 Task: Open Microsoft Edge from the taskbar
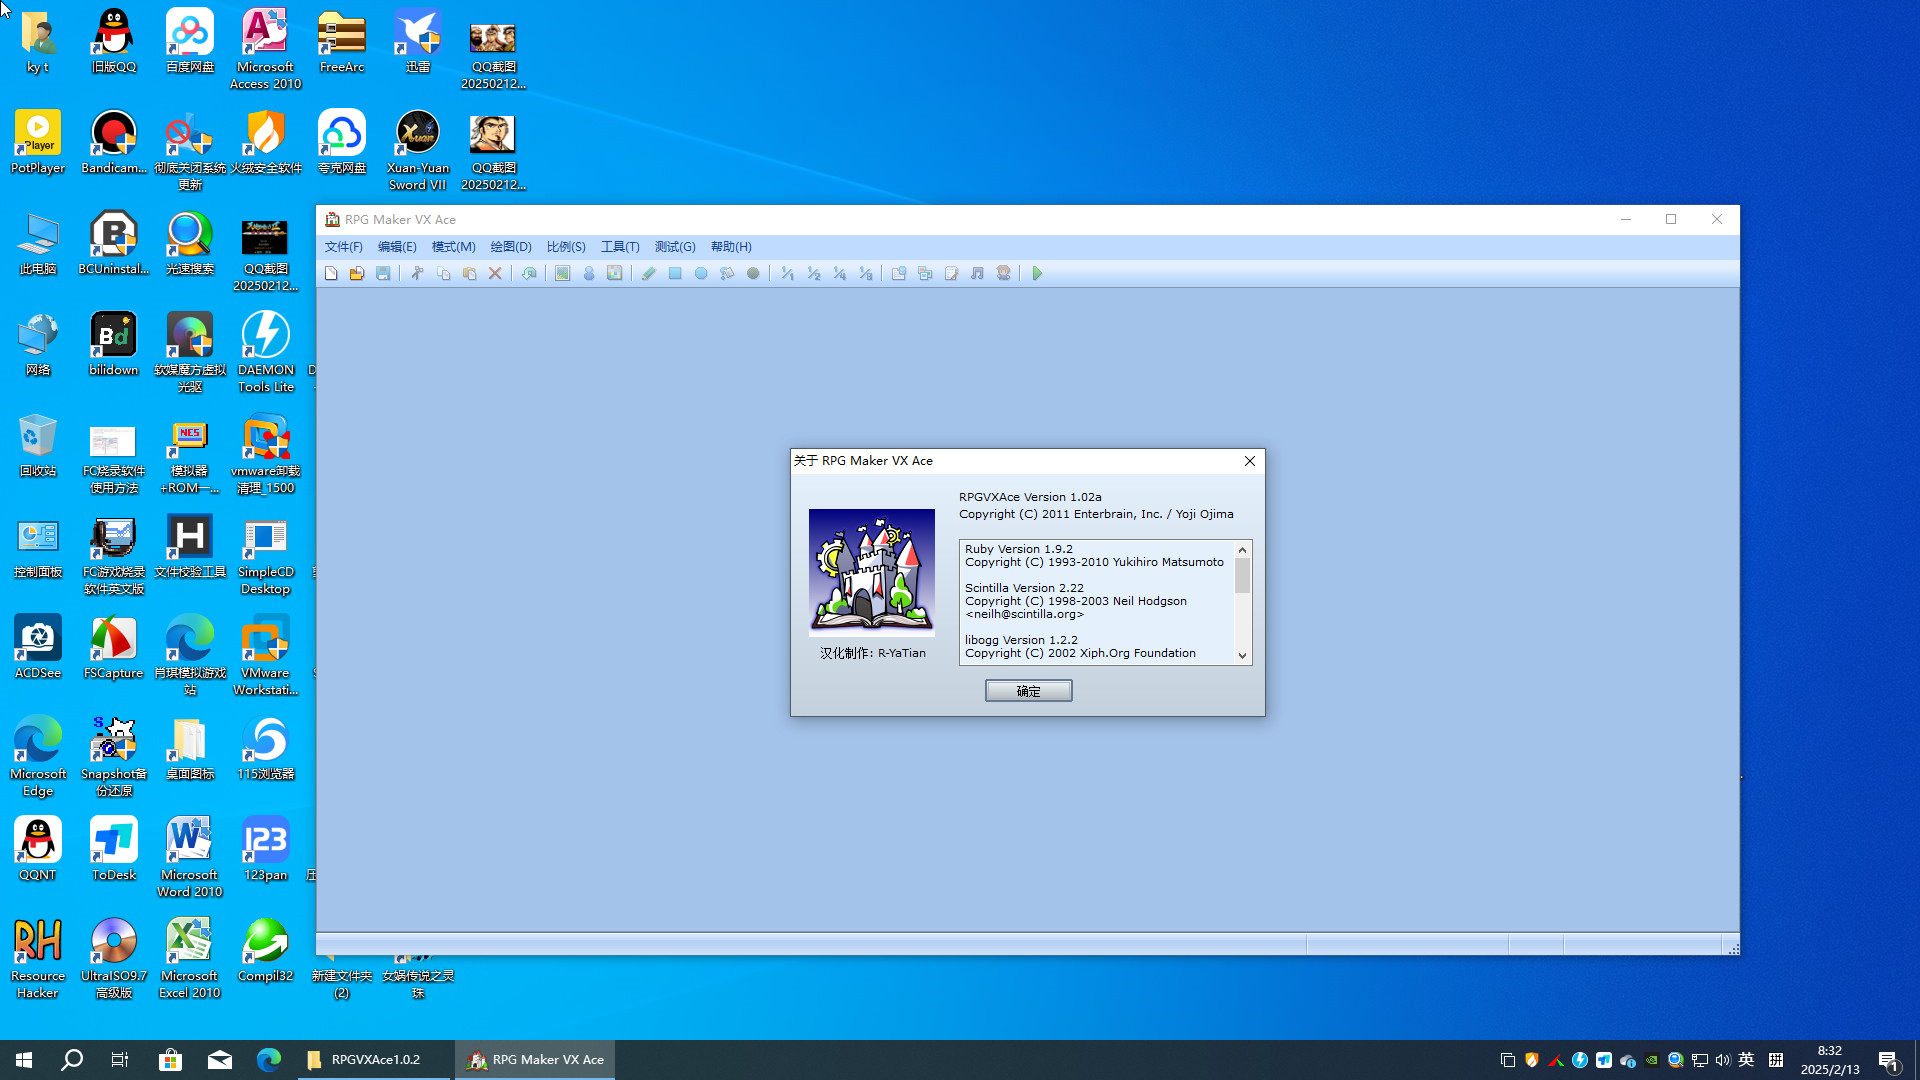pos(269,1060)
